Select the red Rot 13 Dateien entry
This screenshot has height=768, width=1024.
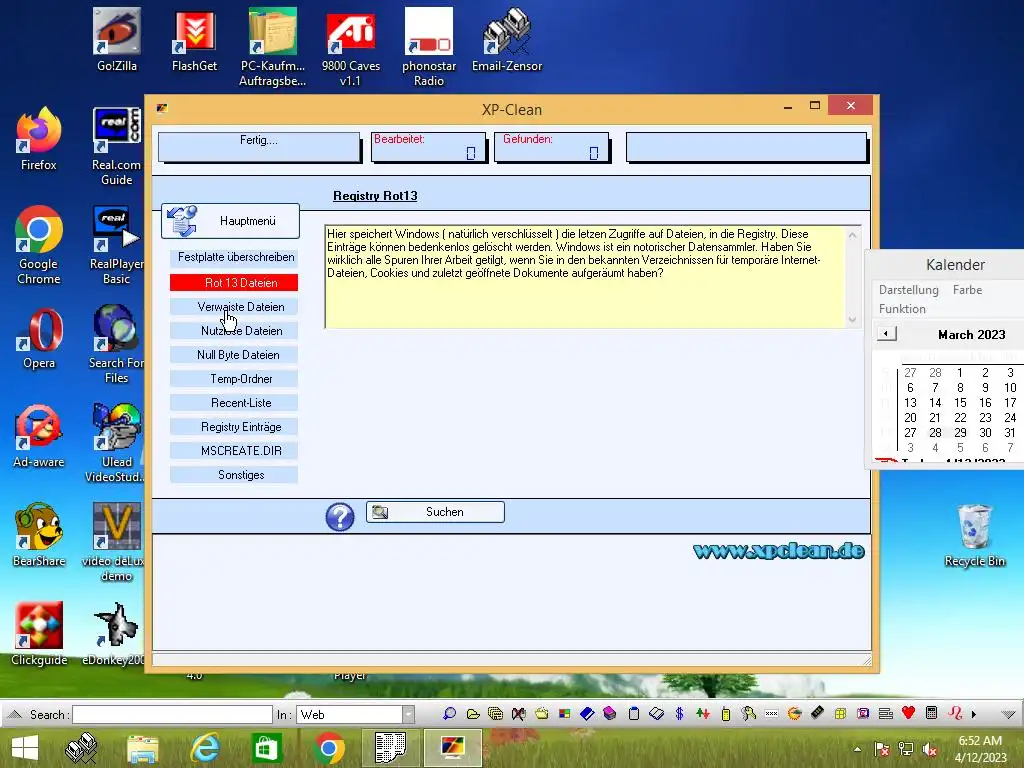coord(234,283)
